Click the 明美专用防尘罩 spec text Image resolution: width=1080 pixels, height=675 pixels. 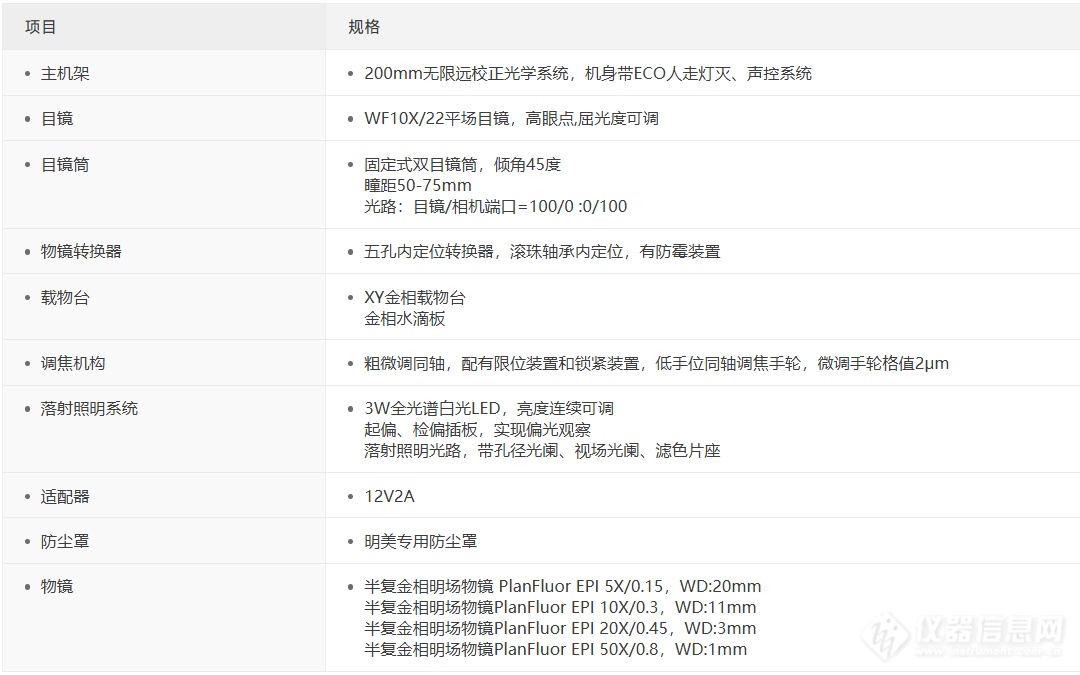click(418, 540)
